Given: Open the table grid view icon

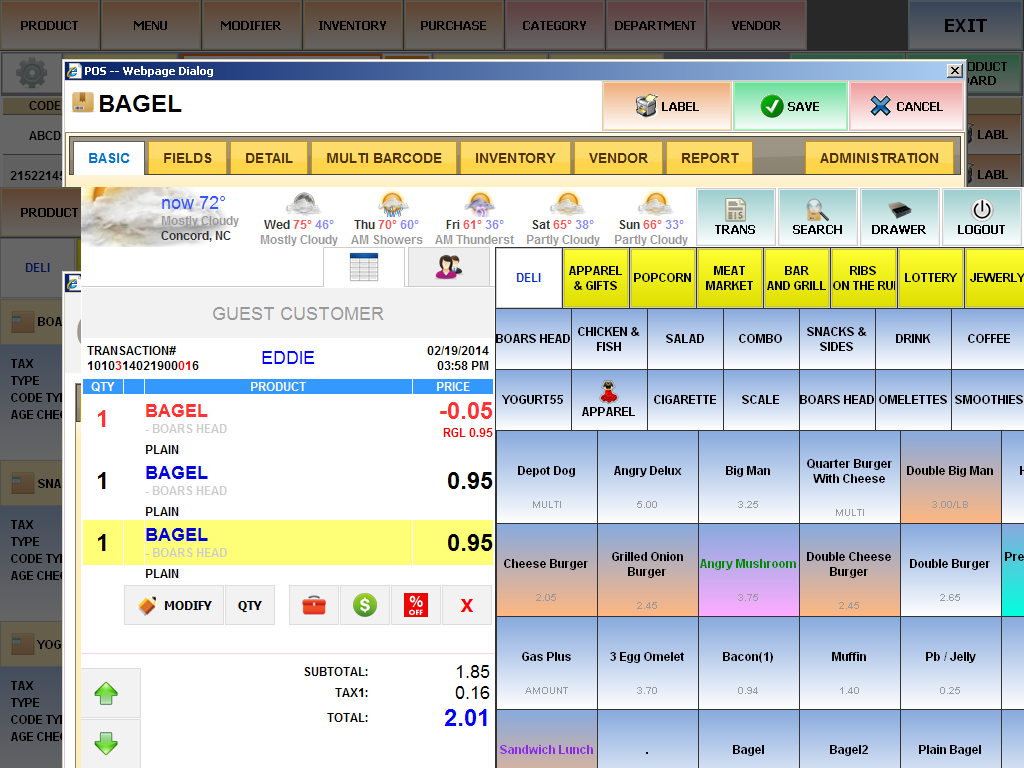Looking at the screenshot, I should (x=364, y=268).
